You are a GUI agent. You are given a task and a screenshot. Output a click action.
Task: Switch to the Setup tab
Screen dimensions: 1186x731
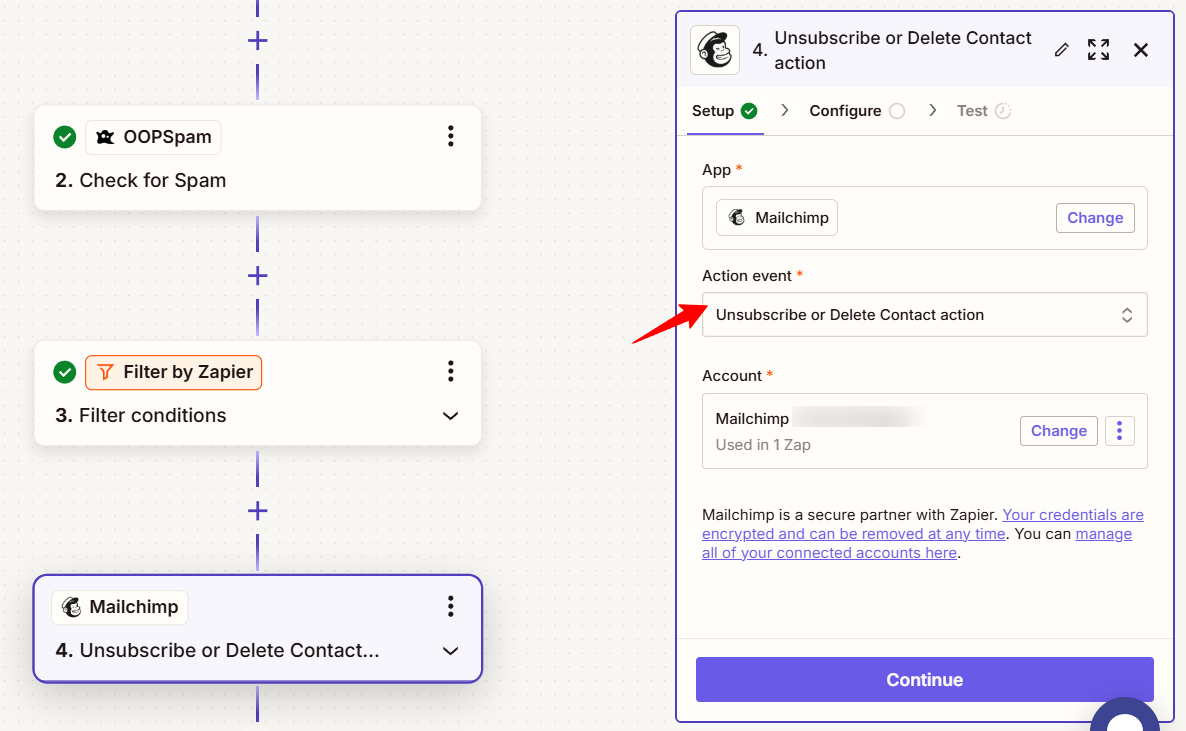pos(724,111)
